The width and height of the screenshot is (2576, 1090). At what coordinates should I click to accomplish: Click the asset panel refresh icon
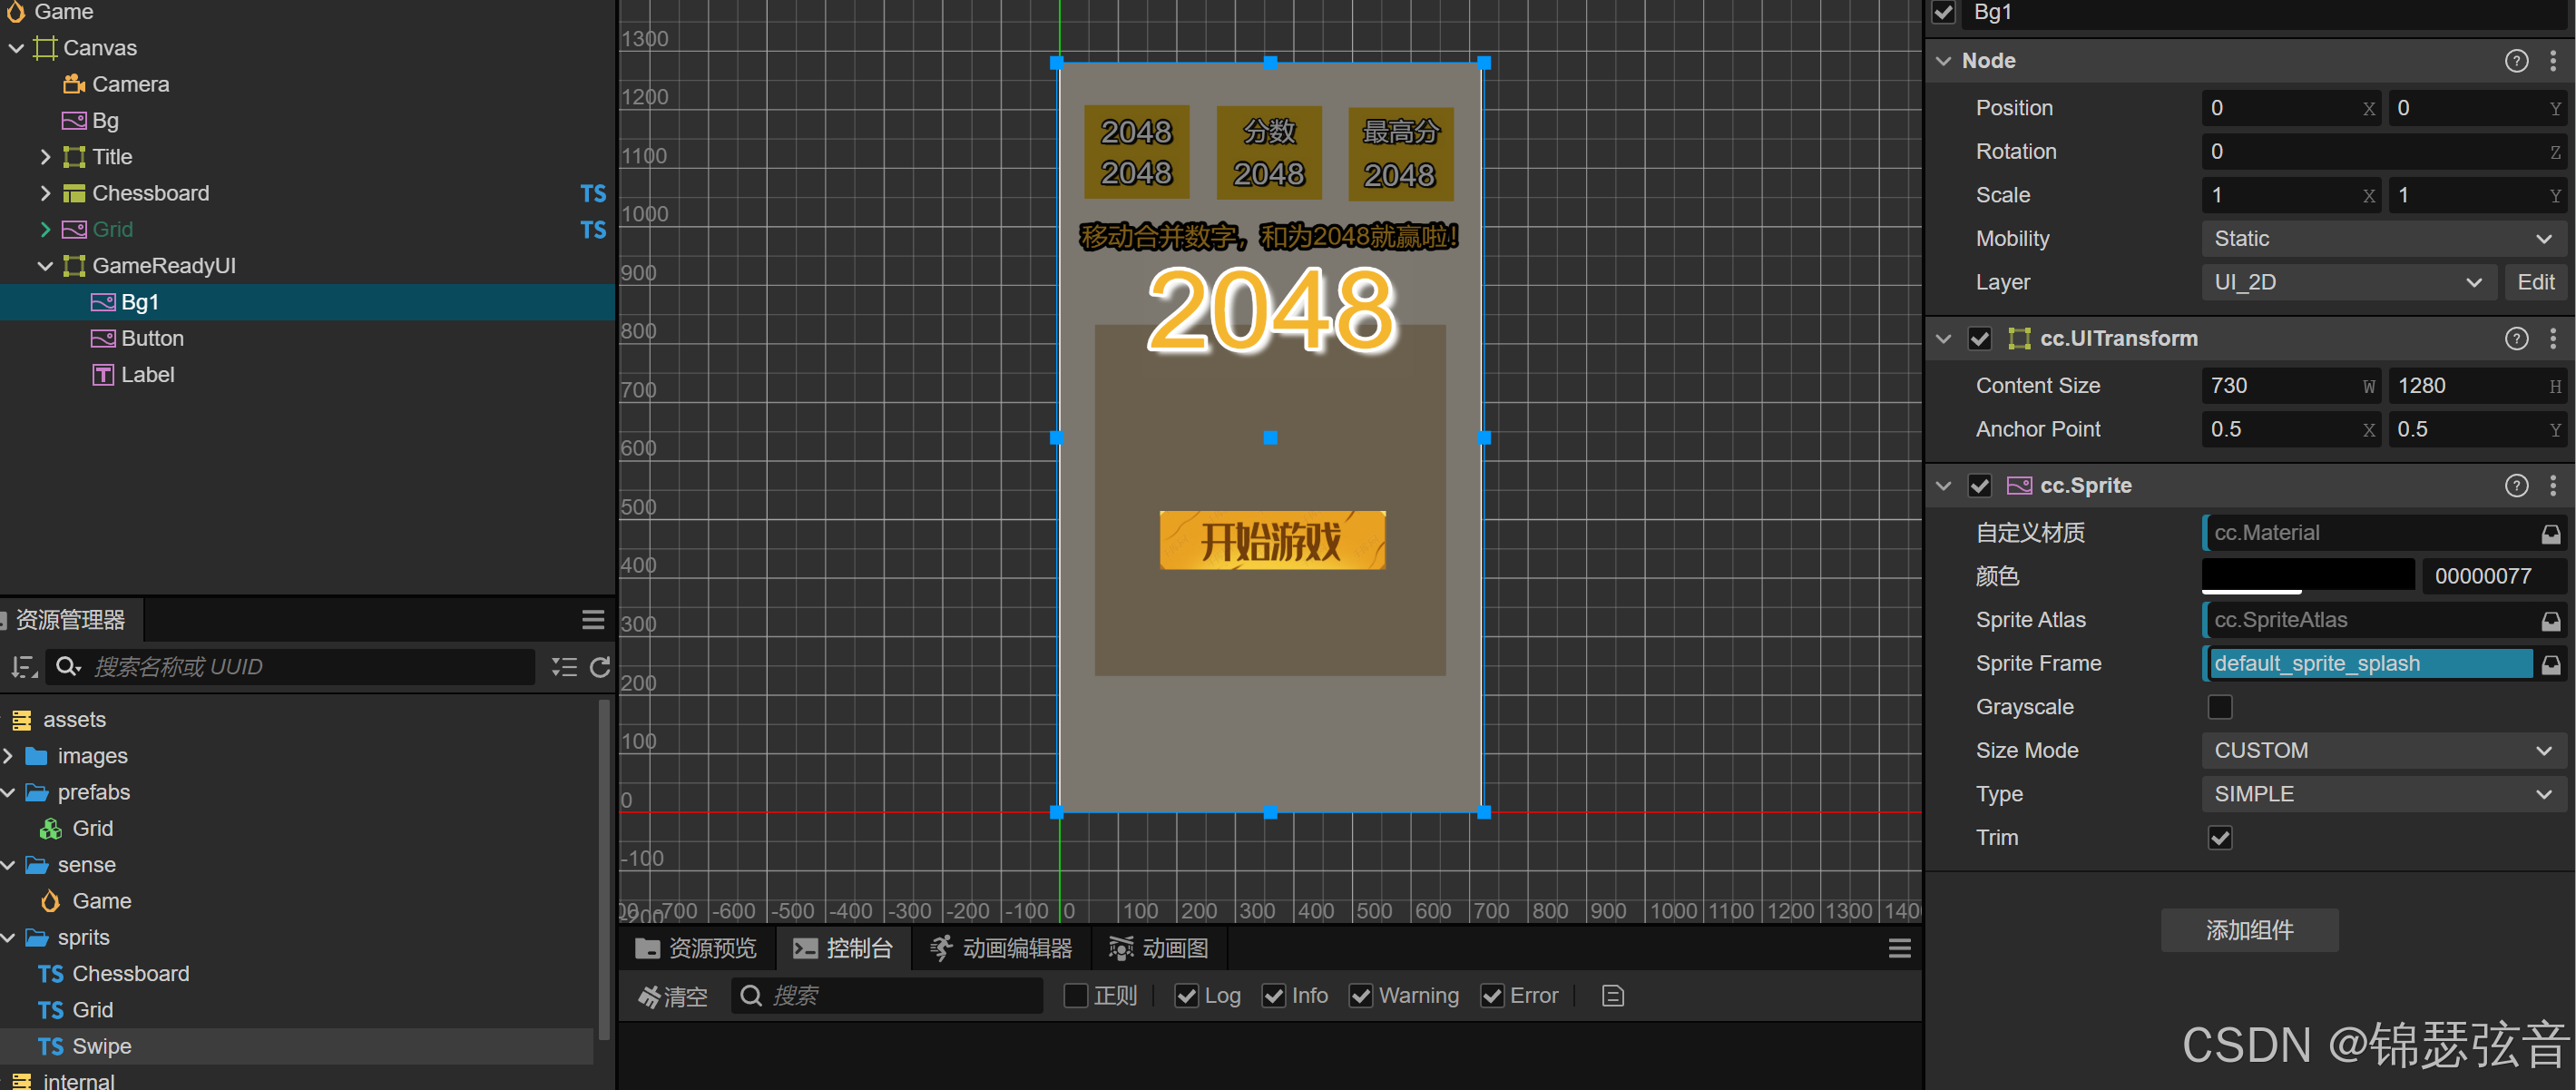point(600,667)
